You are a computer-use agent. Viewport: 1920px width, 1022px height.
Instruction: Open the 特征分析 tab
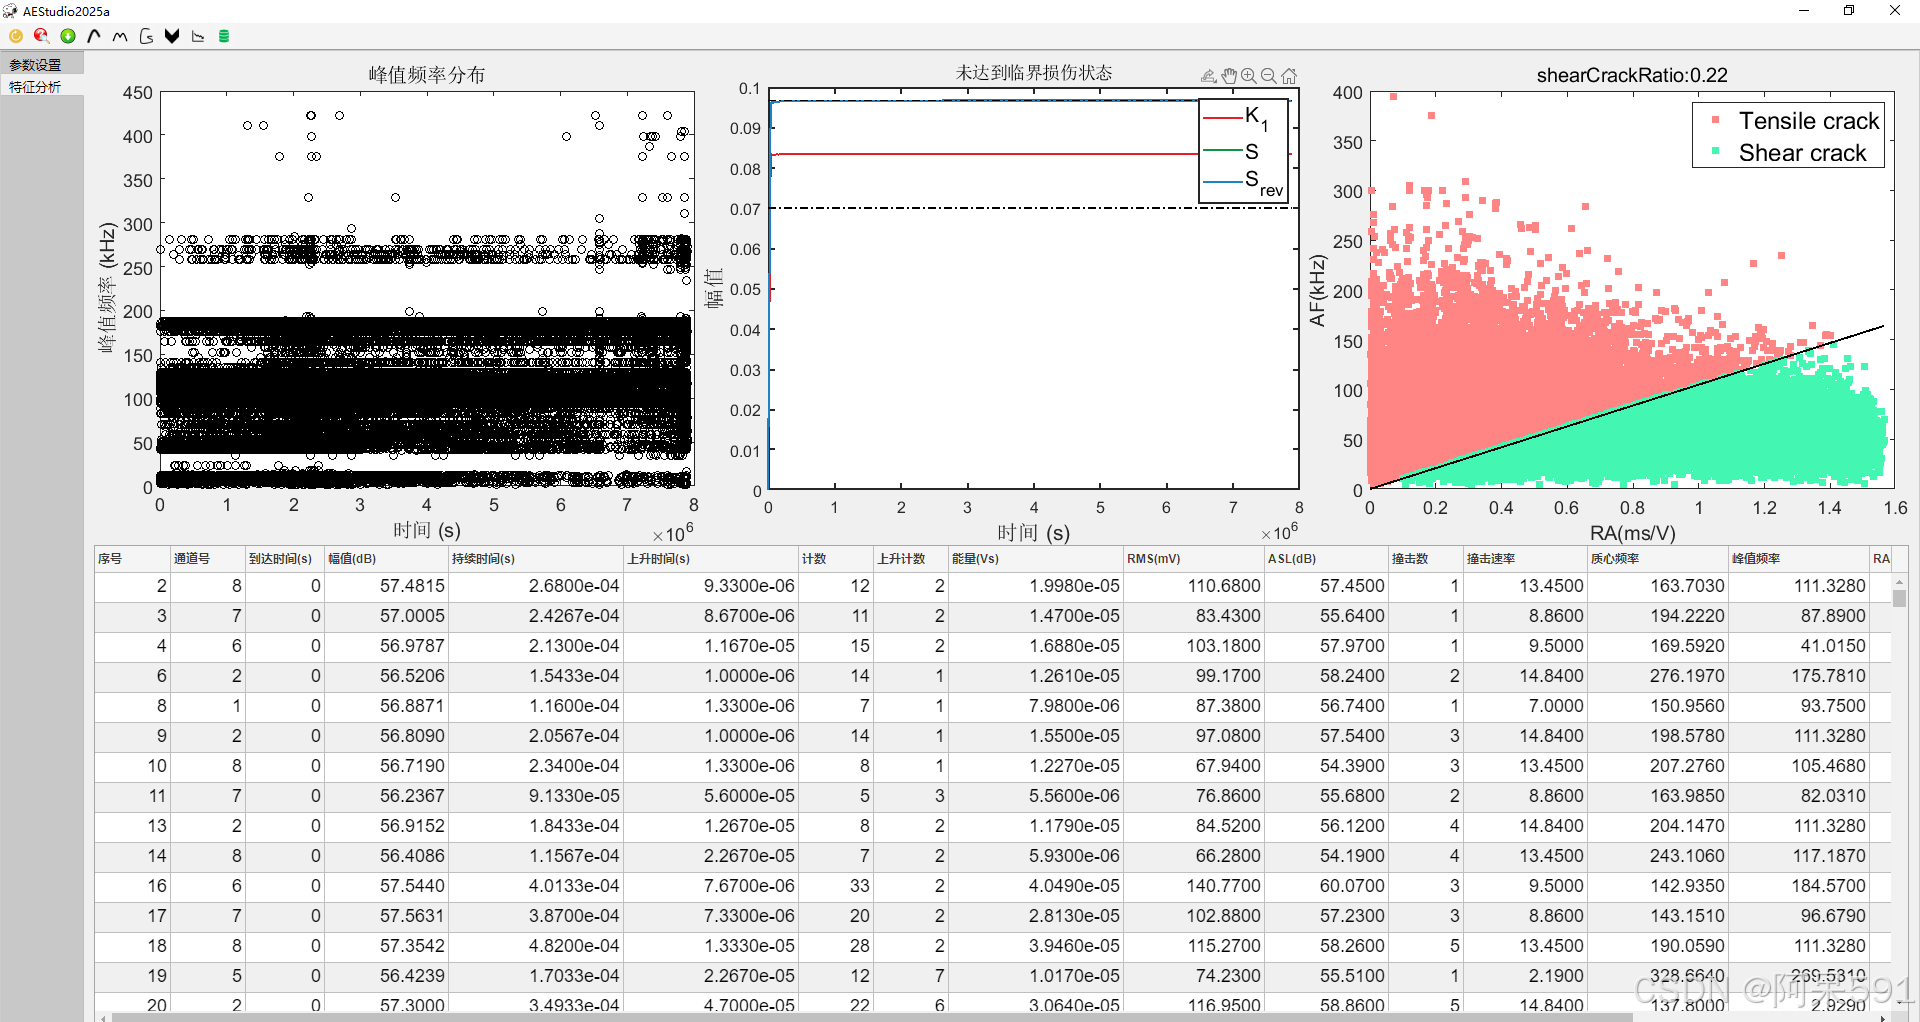[41, 87]
